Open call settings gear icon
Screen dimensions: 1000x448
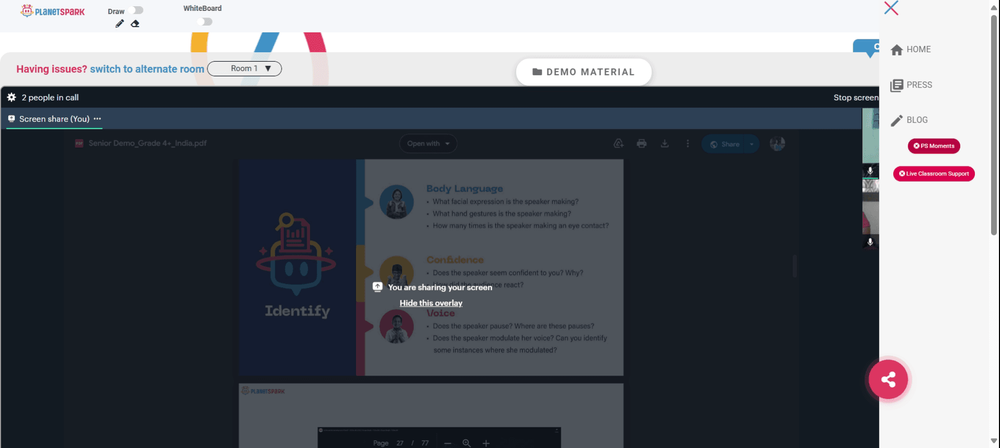point(11,98)
